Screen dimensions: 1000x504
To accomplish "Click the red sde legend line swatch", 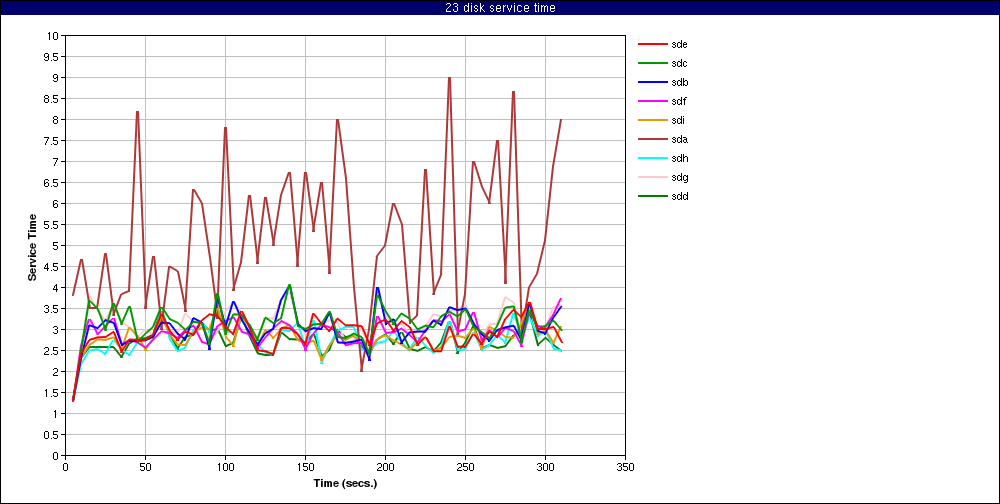I will tap(651, 44).
